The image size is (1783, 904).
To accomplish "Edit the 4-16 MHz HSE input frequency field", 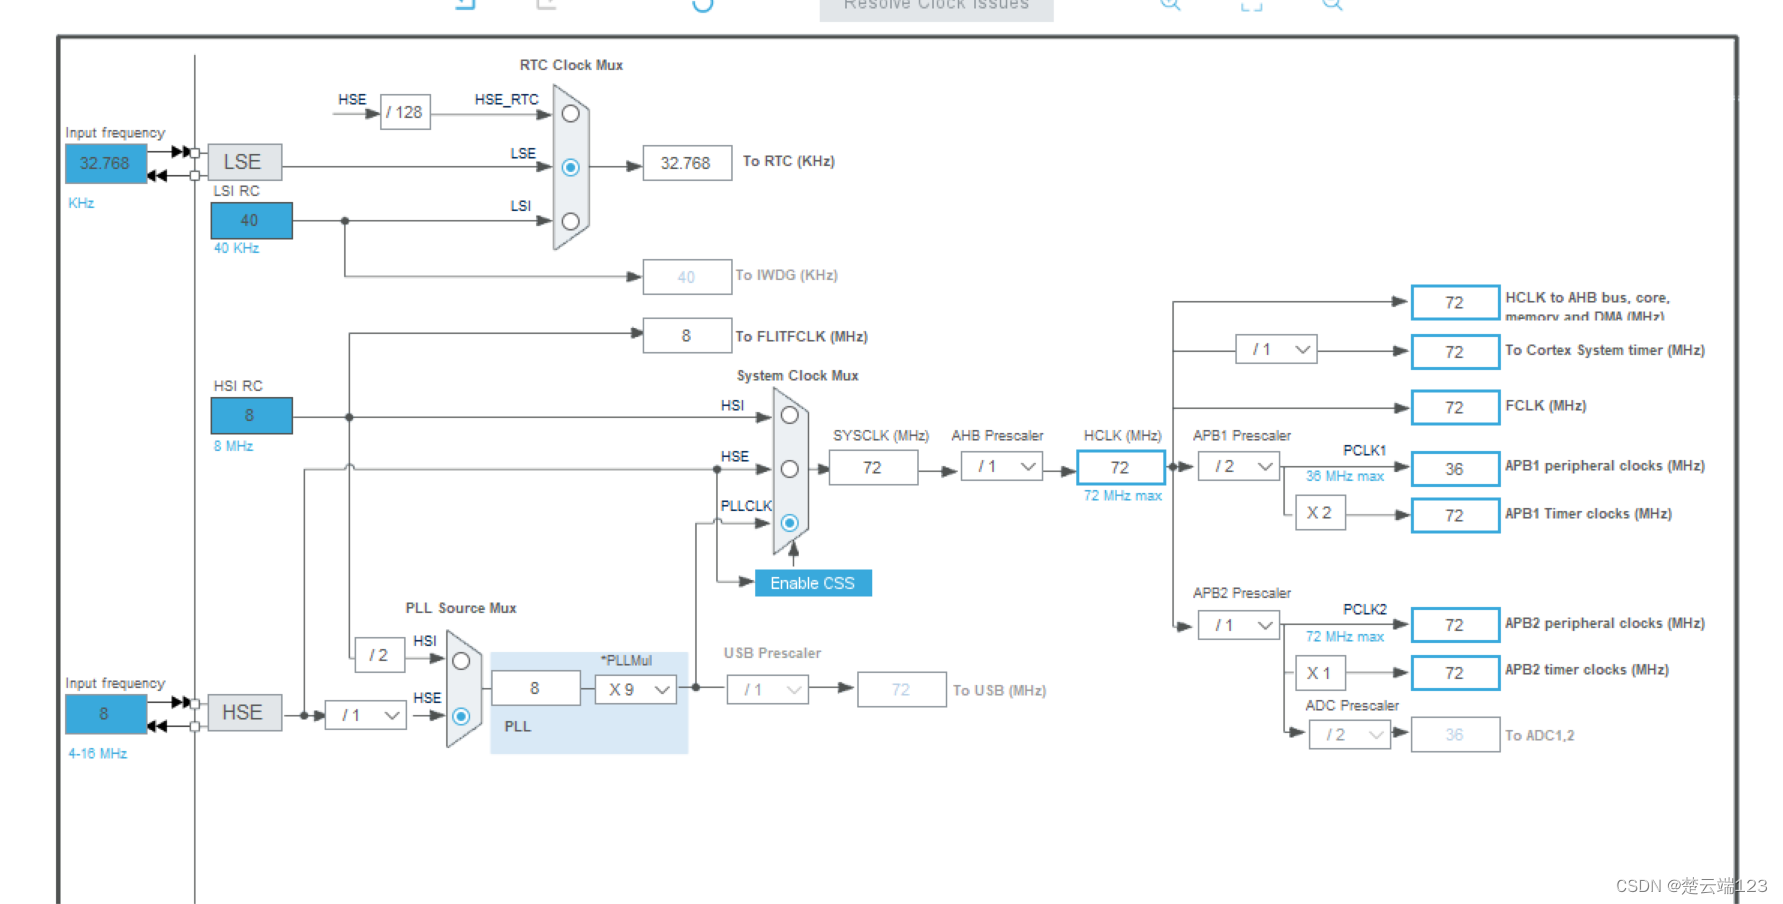I will coord(106,714).
